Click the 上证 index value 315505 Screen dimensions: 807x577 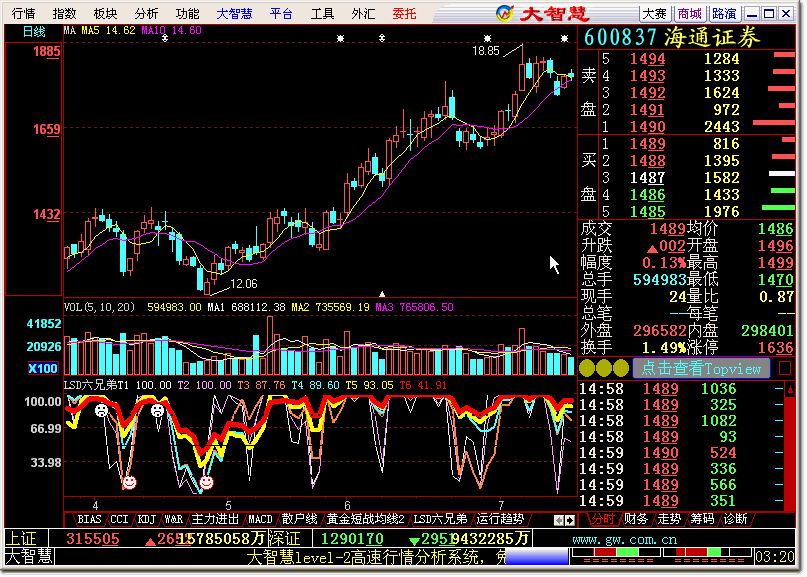[x=93, y=539]
